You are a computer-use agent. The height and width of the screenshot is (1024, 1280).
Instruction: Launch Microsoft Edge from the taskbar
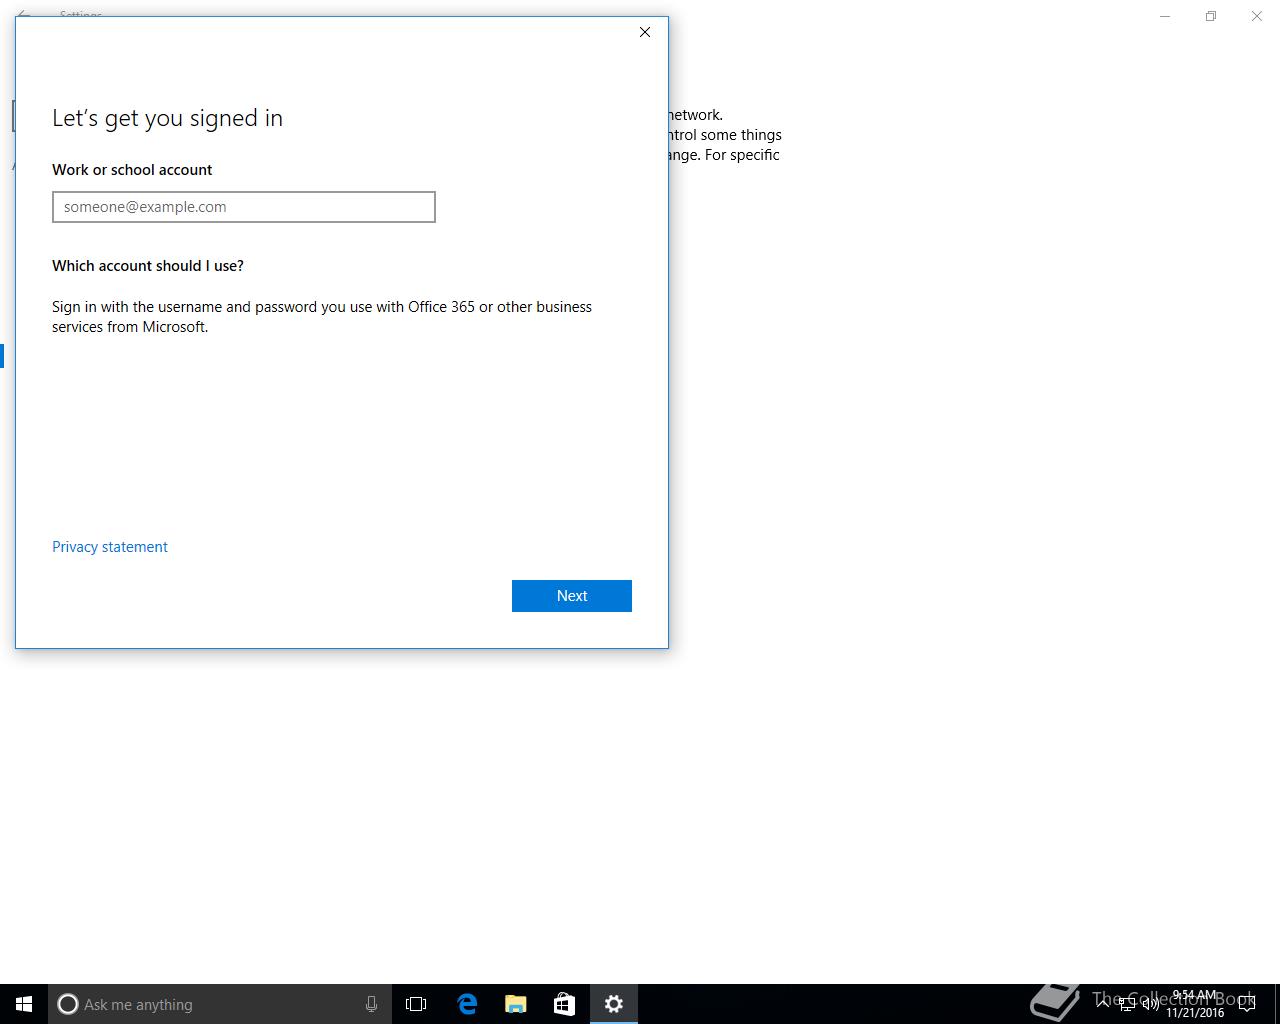[x=466, y=1004]
